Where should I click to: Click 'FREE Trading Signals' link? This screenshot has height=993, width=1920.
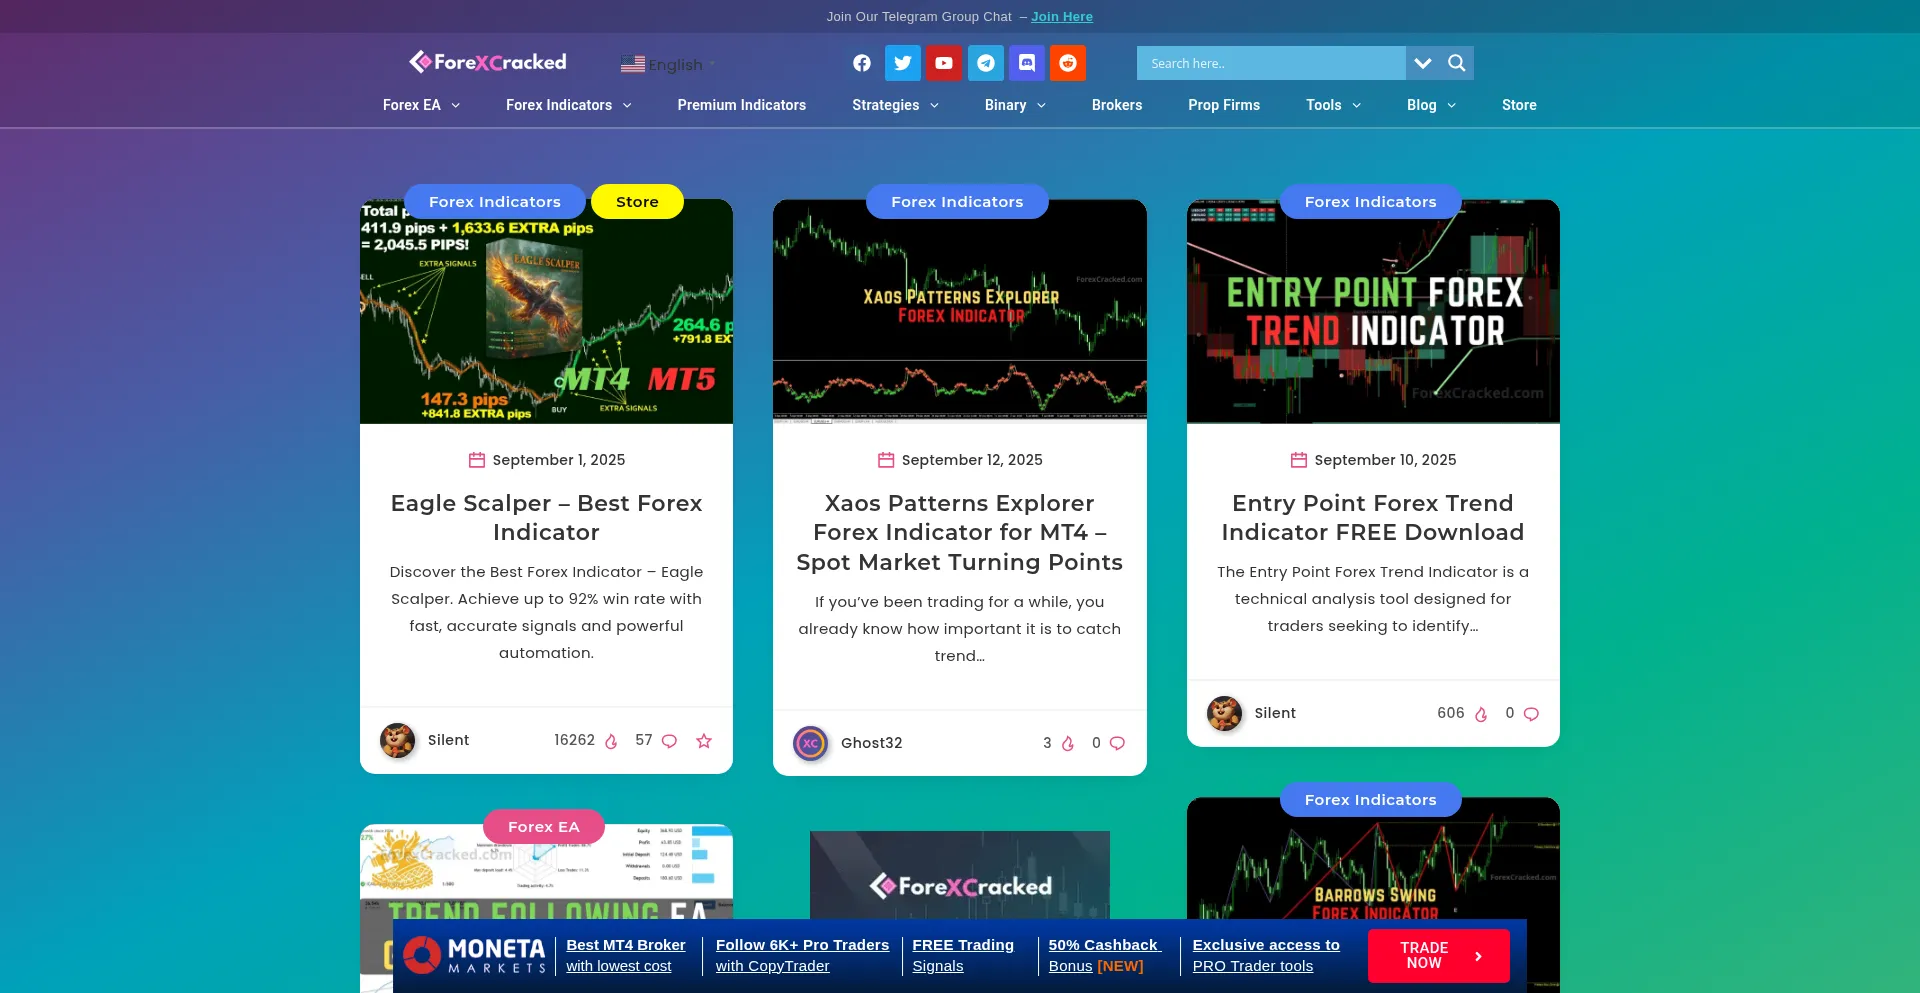point(963,955)
